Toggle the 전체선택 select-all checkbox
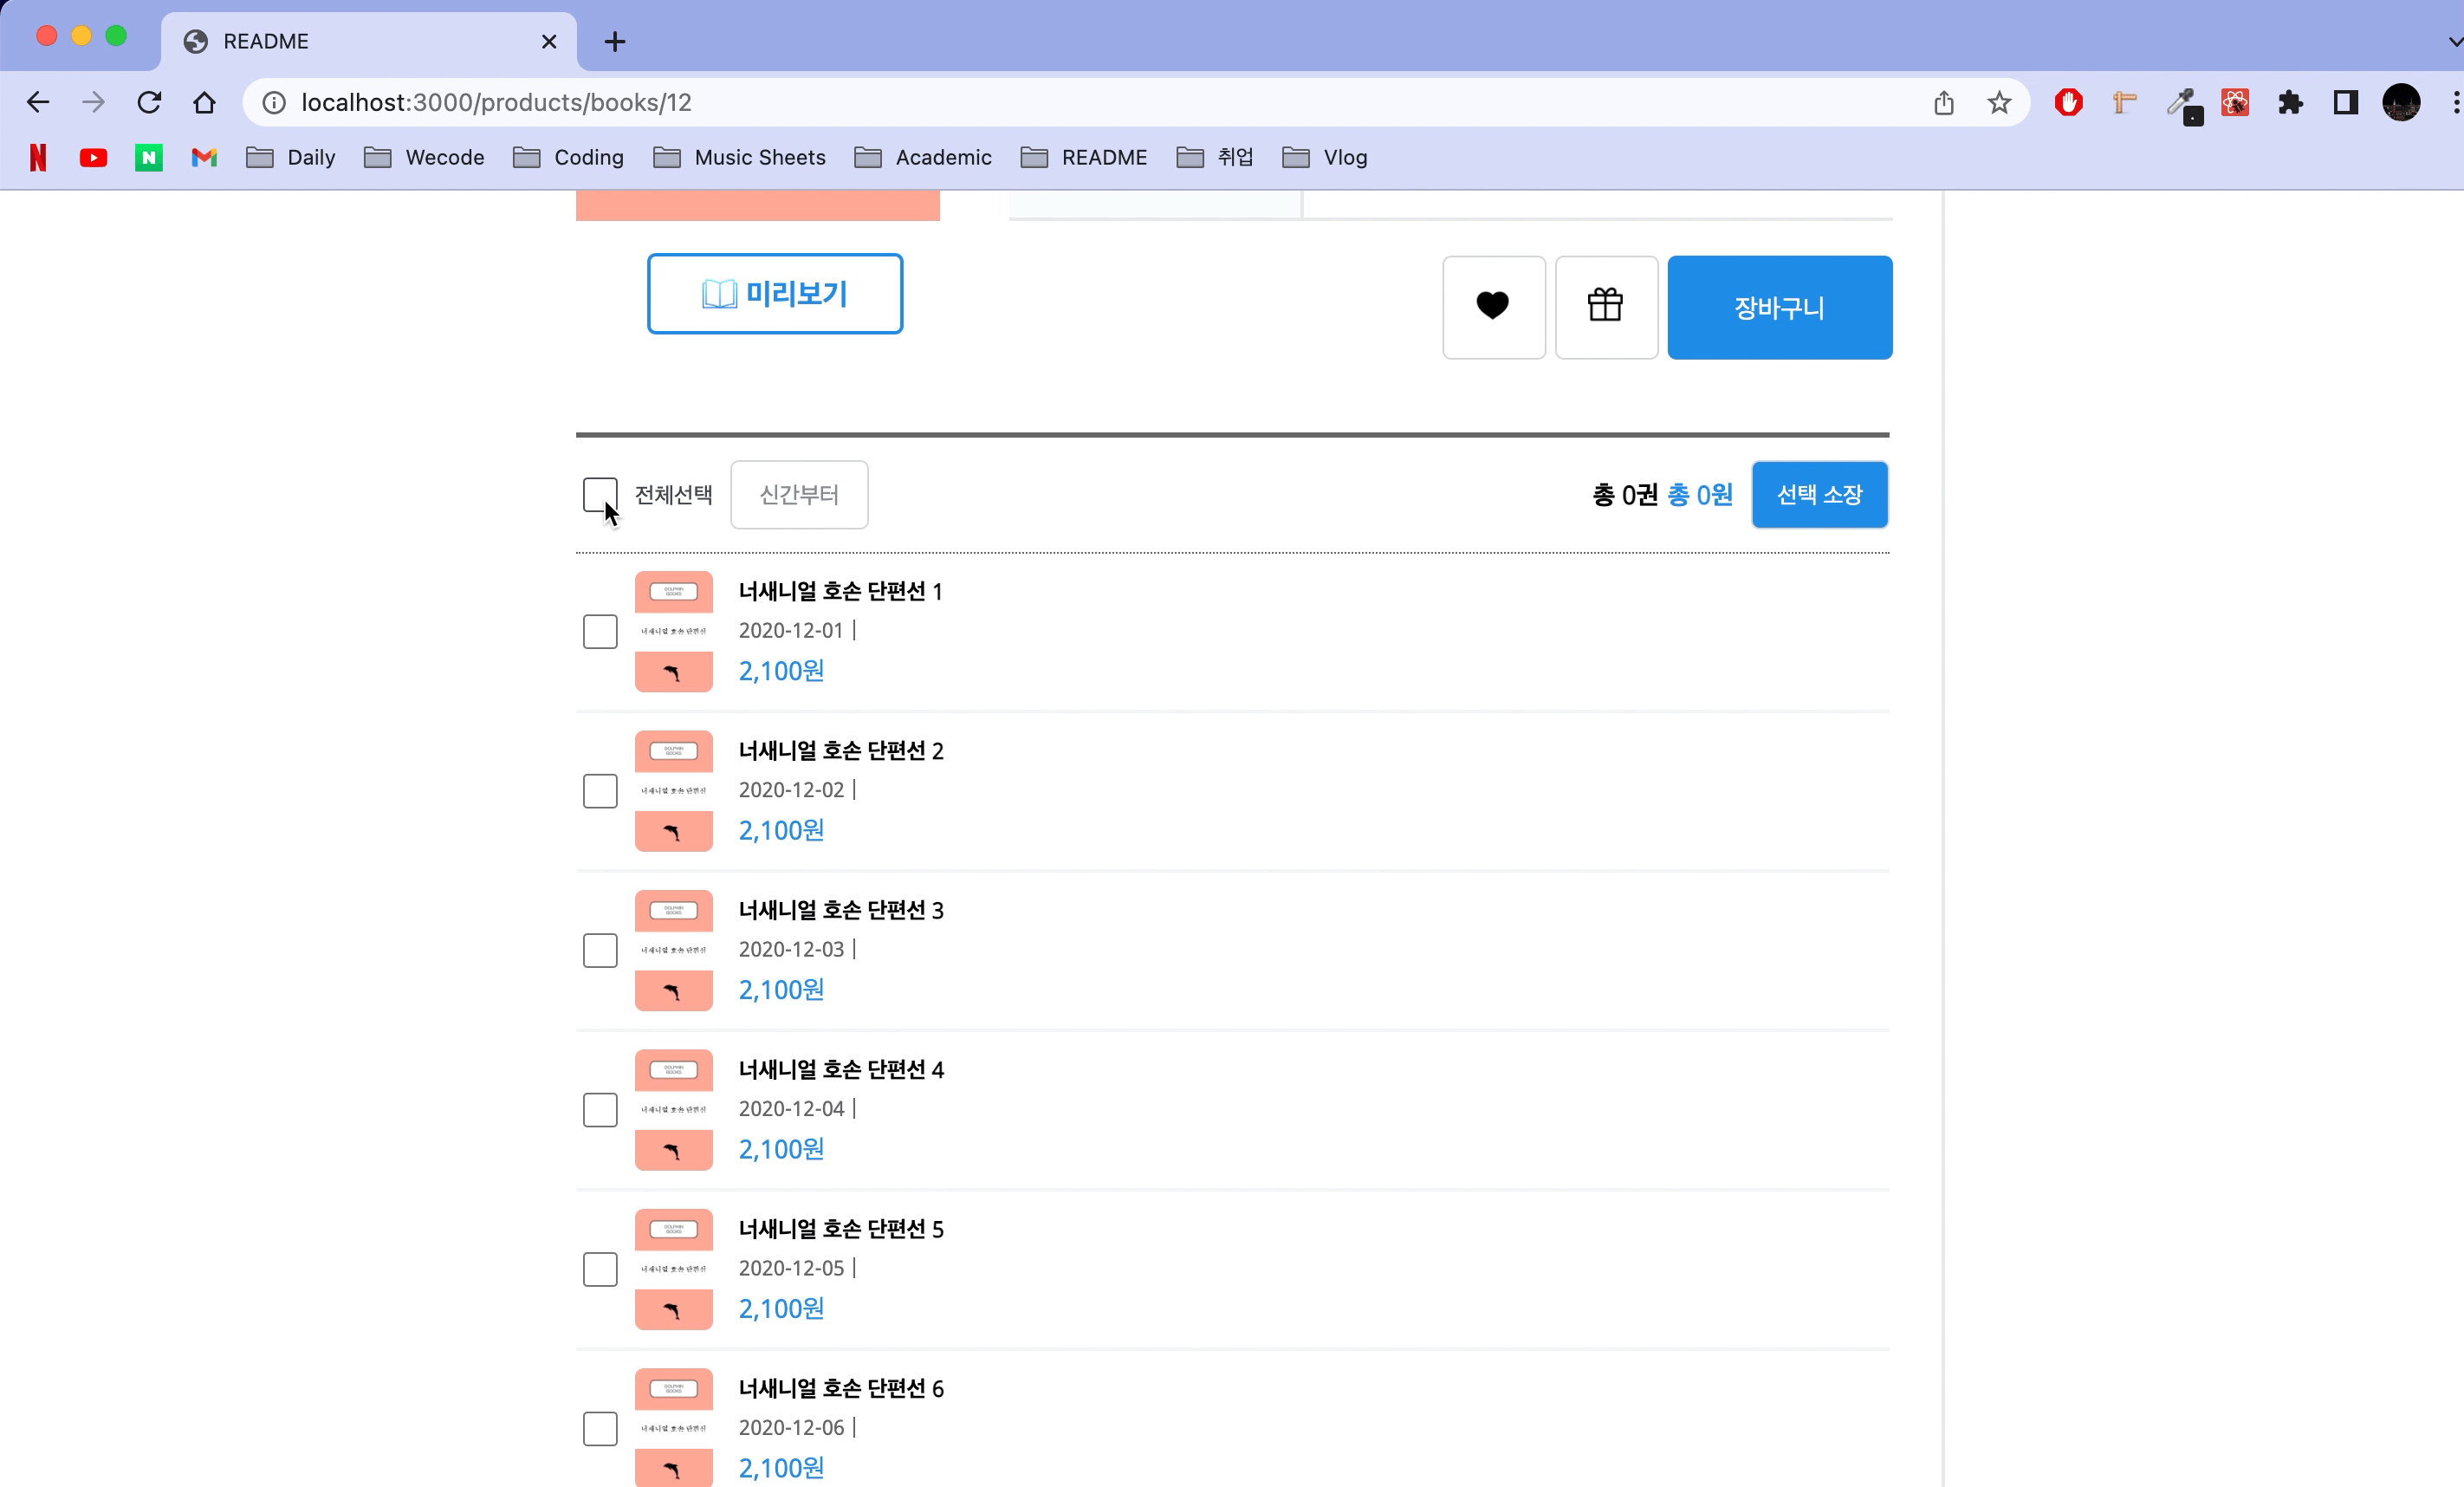Viewport: 2464px width, 1487px height. pyautogui.click(x=600, y=494)
